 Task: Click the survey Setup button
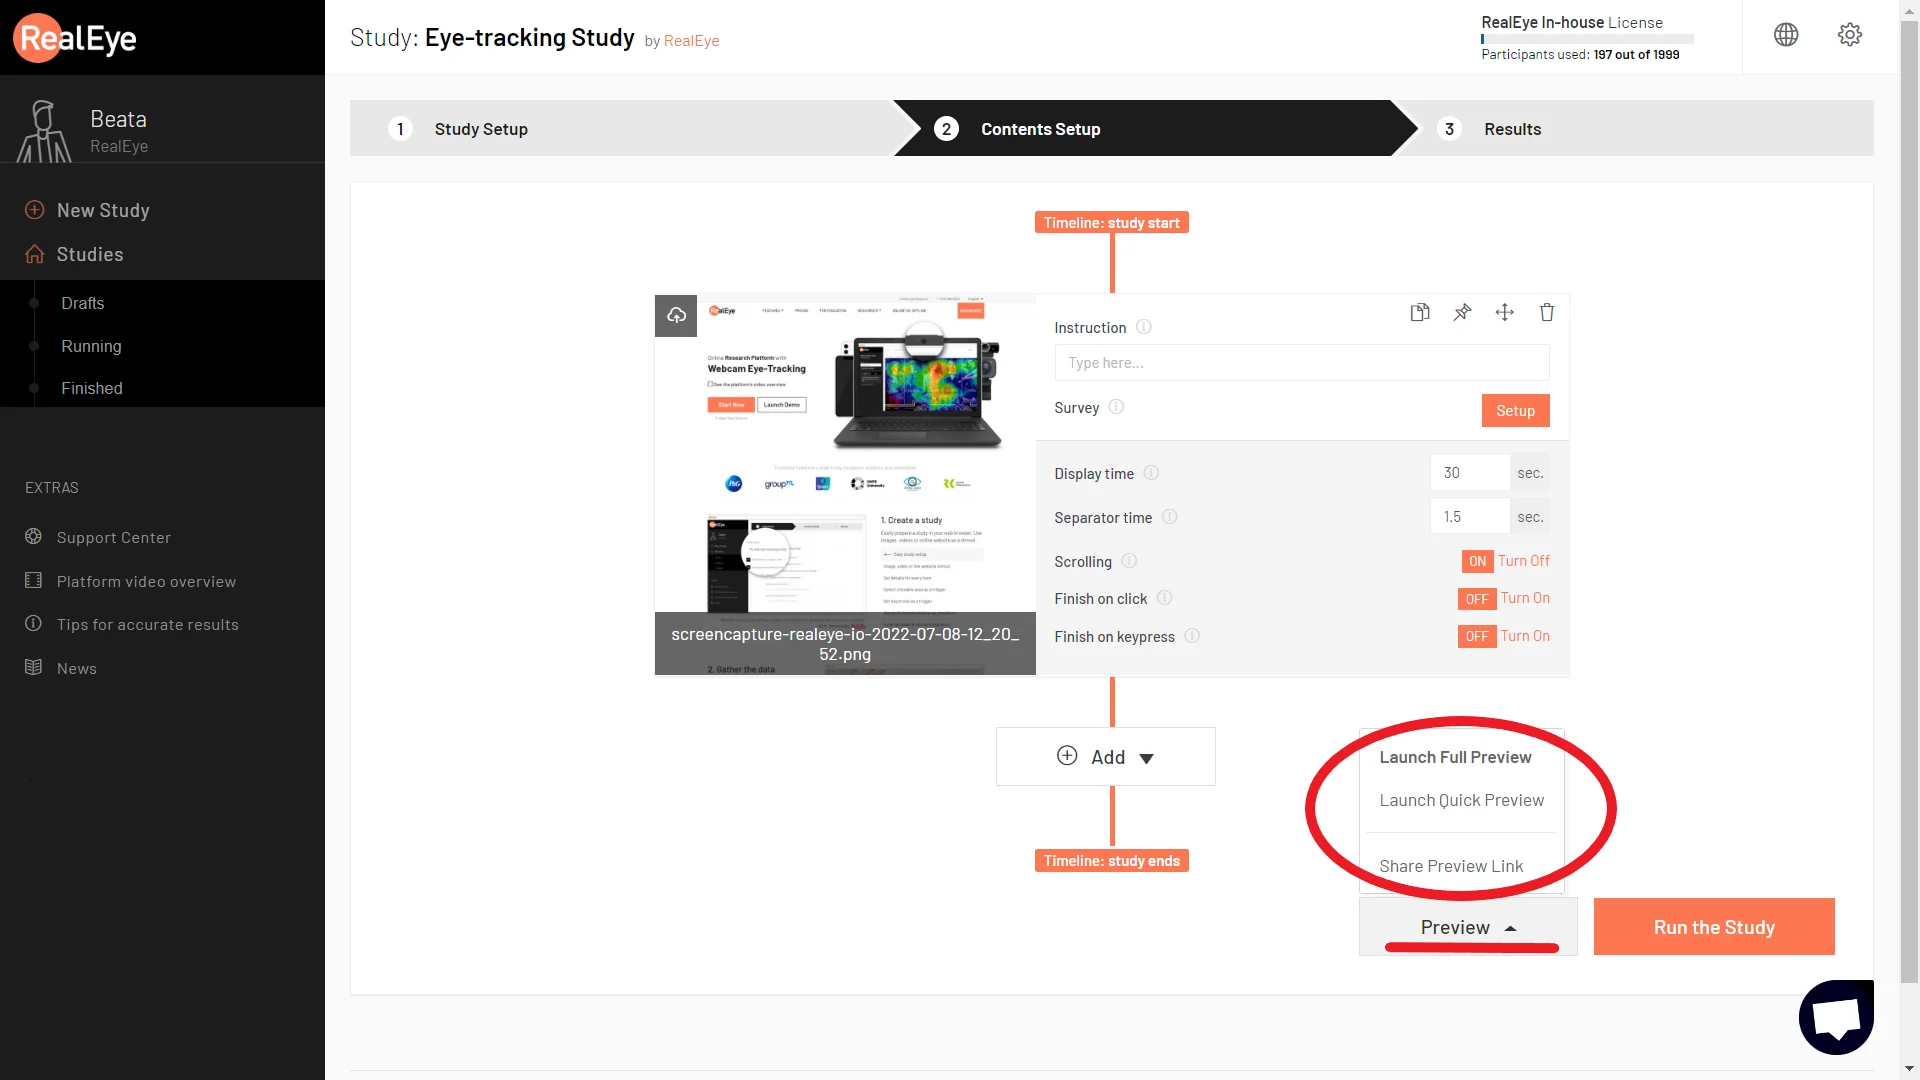click(1515, 410)
